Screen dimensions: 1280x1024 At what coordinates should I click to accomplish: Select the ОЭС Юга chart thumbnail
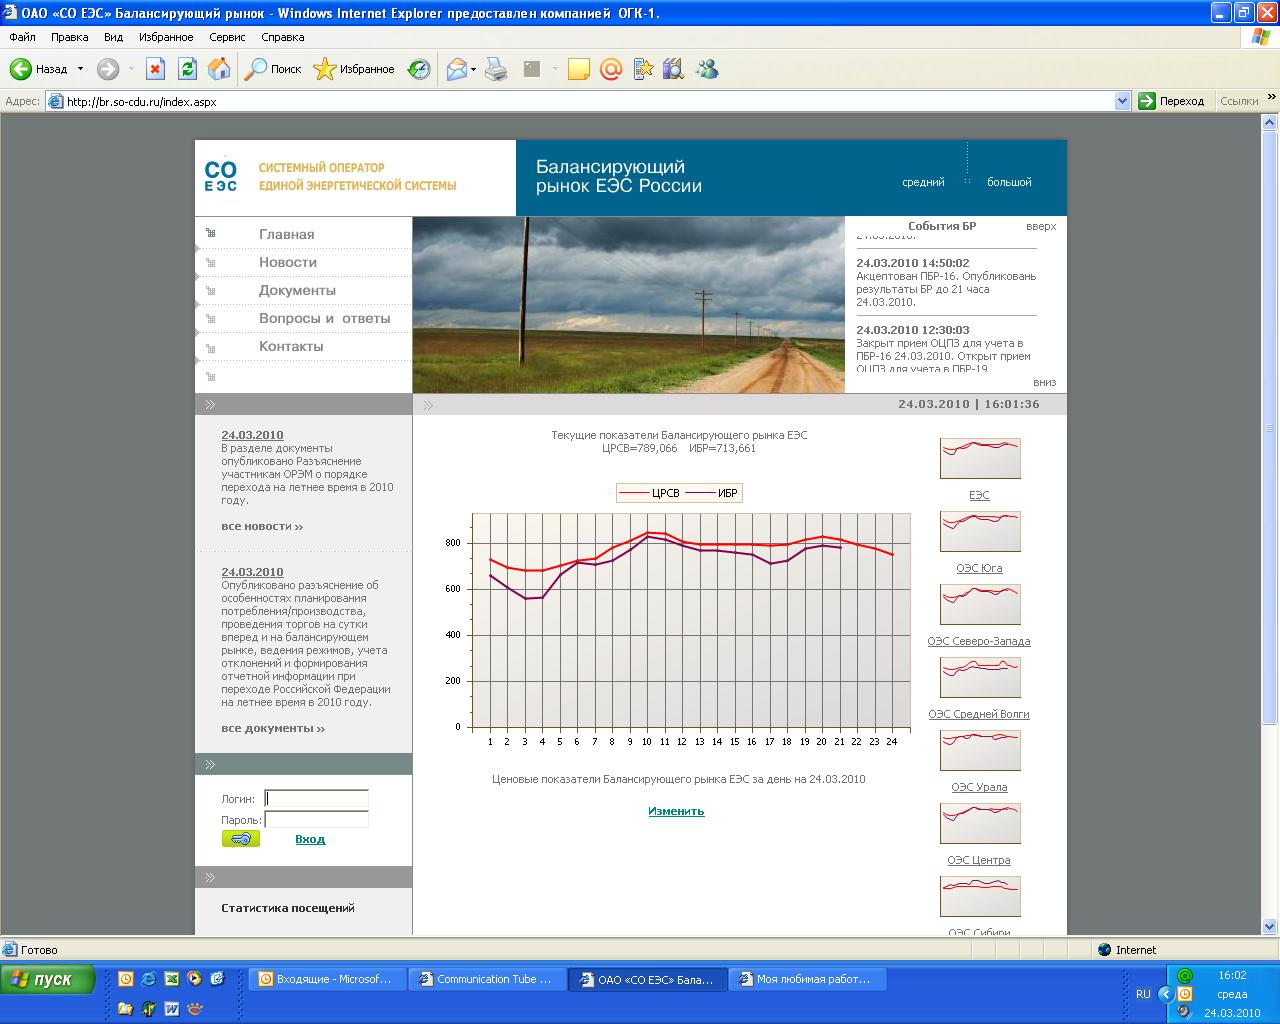click(x=980, y=532)
